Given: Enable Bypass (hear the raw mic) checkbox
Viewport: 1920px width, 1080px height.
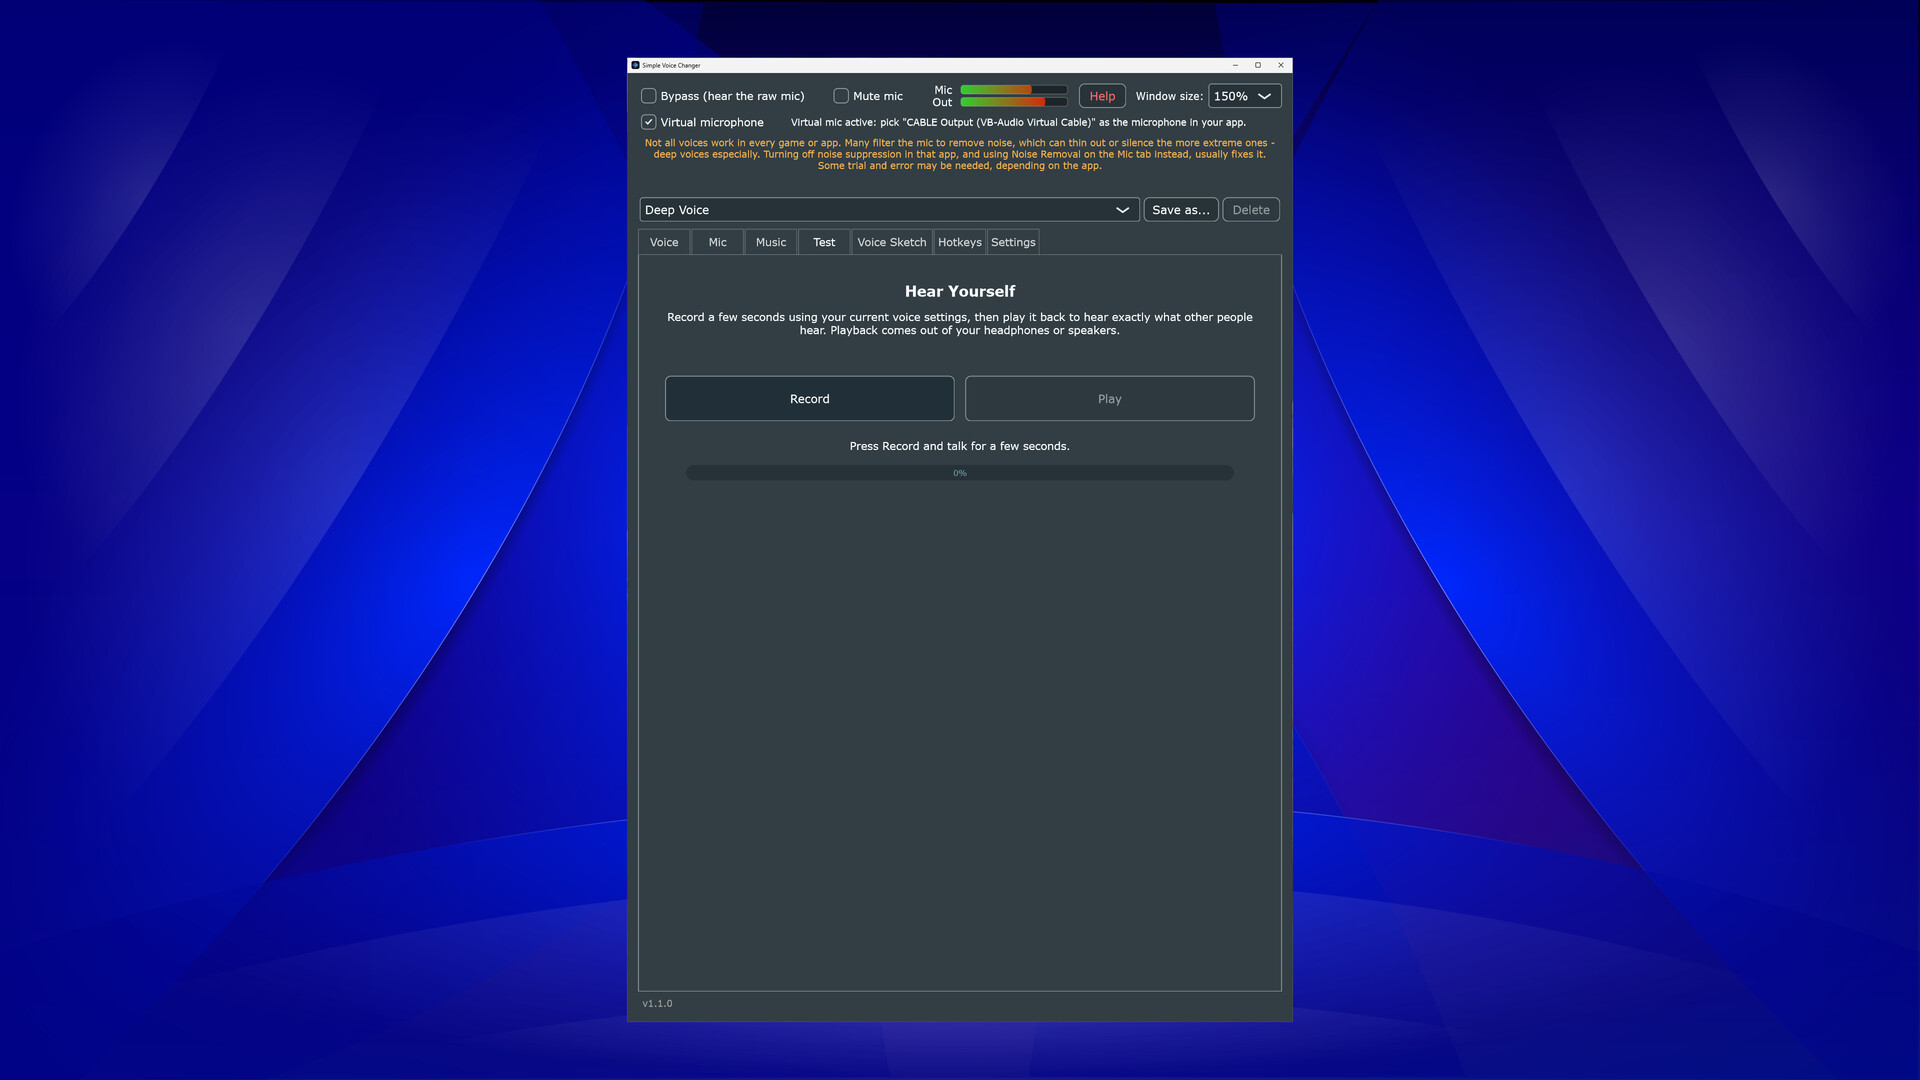Looking at the screenshot, I should point(649,96).
